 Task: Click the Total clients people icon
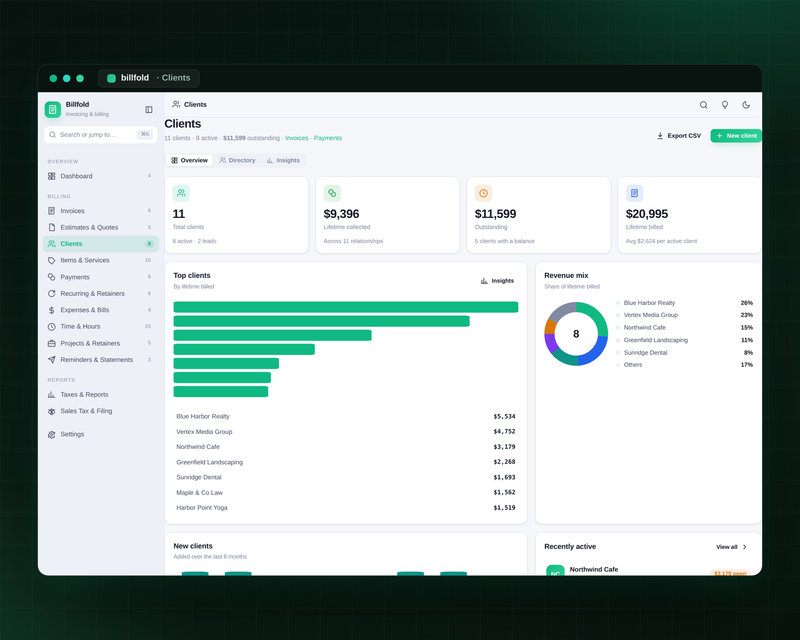point(181,193)
